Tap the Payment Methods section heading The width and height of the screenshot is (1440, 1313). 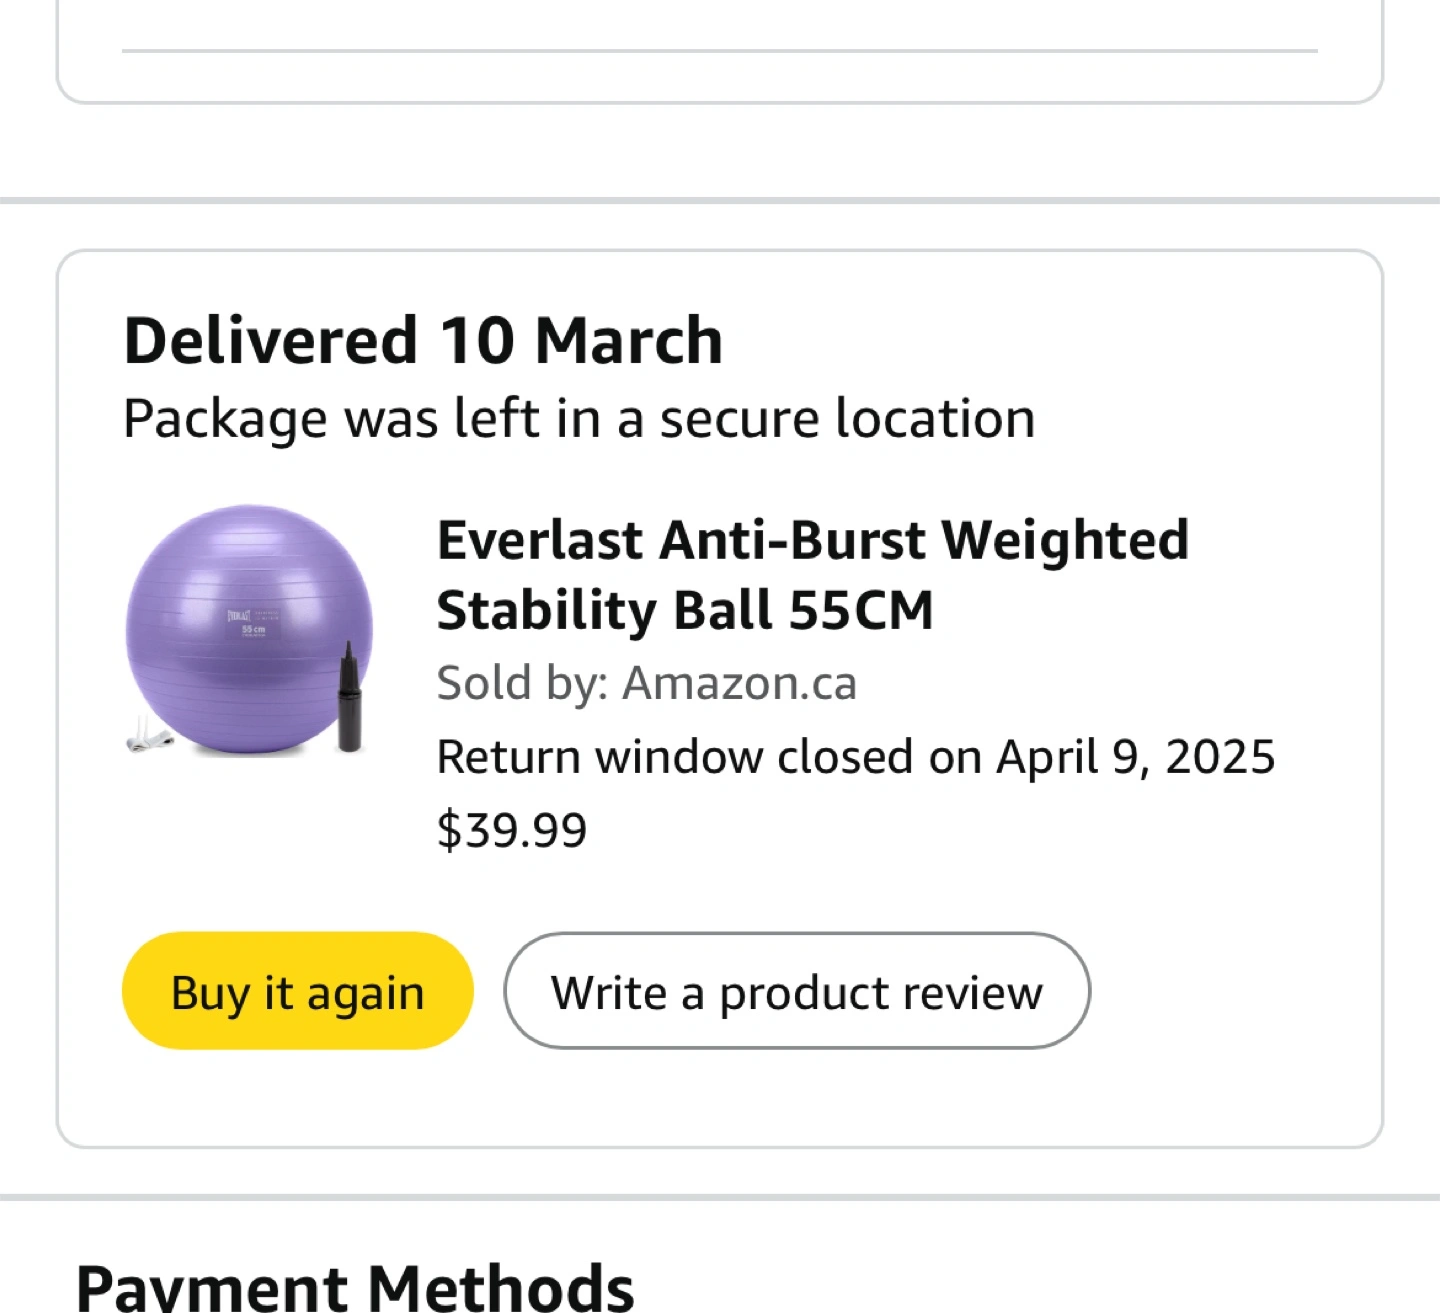pos(355,1288)
